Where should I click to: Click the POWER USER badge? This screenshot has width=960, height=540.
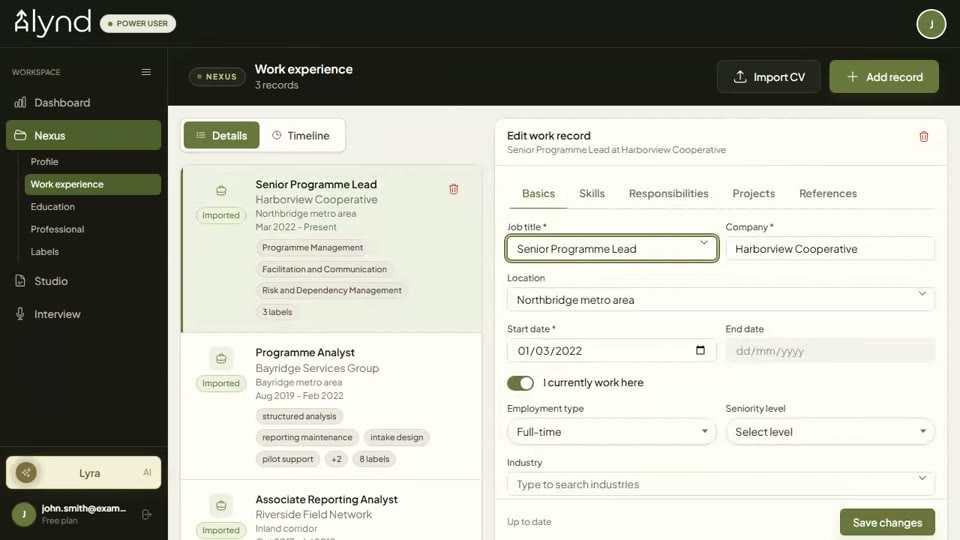tap(138, 23)
